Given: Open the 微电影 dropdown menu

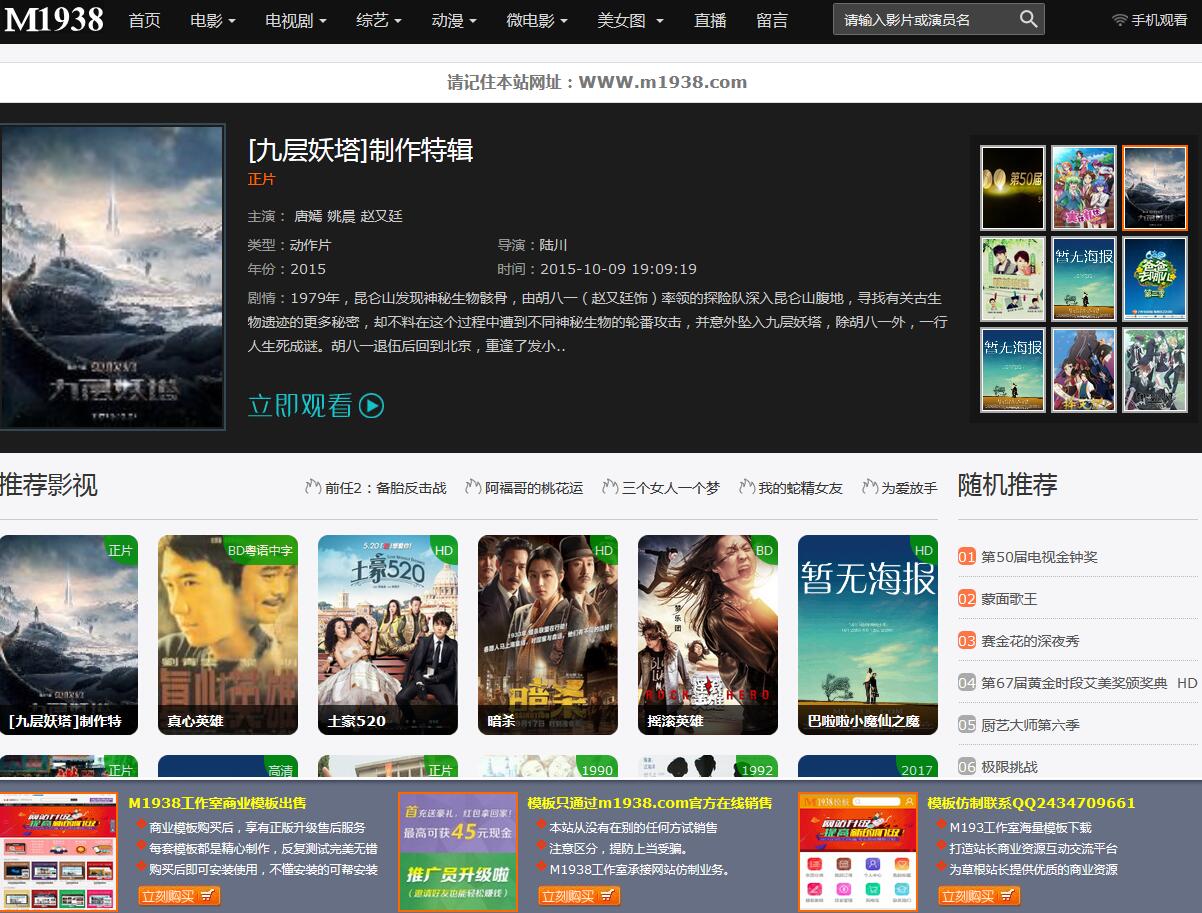Looking at the screenshot, I should tap(537, 20).
